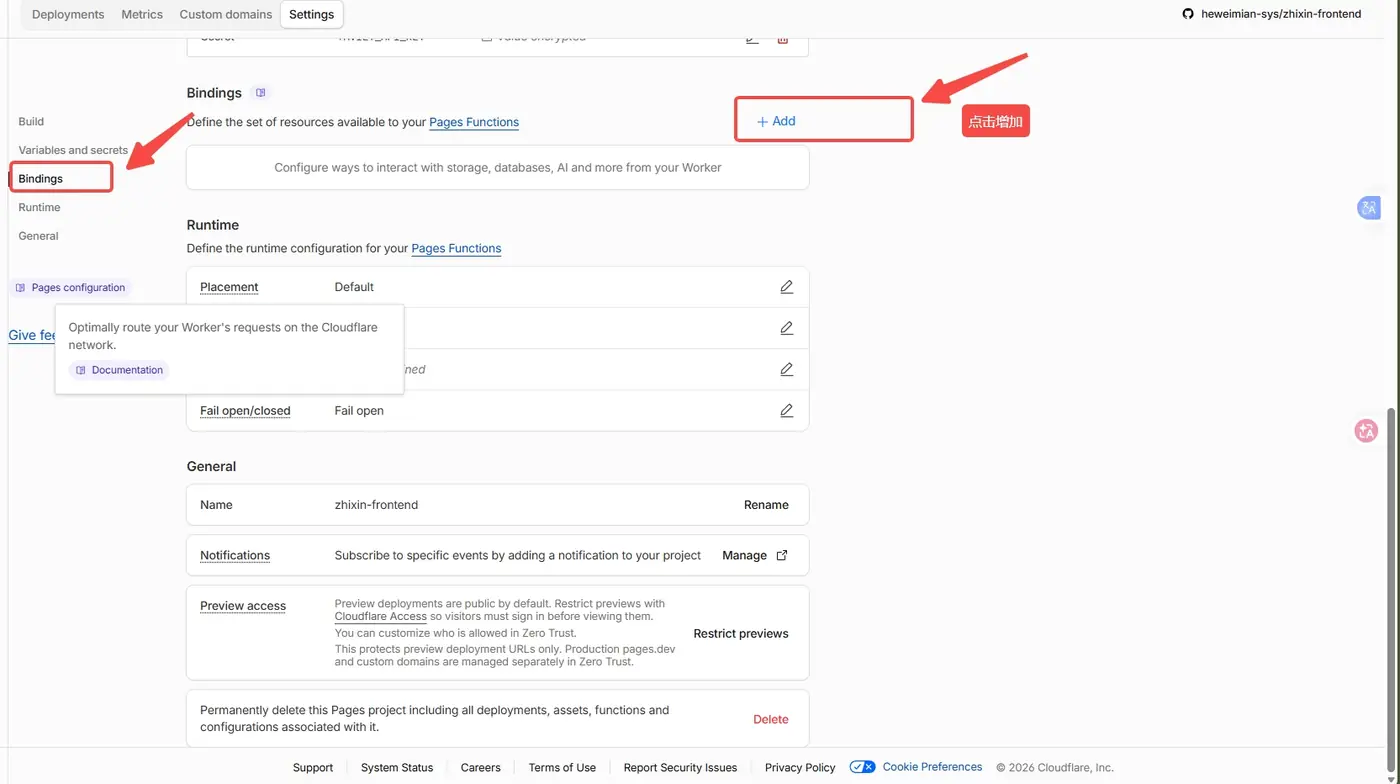Click the edit pencil in the third Runtime row
The image size is (1400, 784).
tap(787, 369)
